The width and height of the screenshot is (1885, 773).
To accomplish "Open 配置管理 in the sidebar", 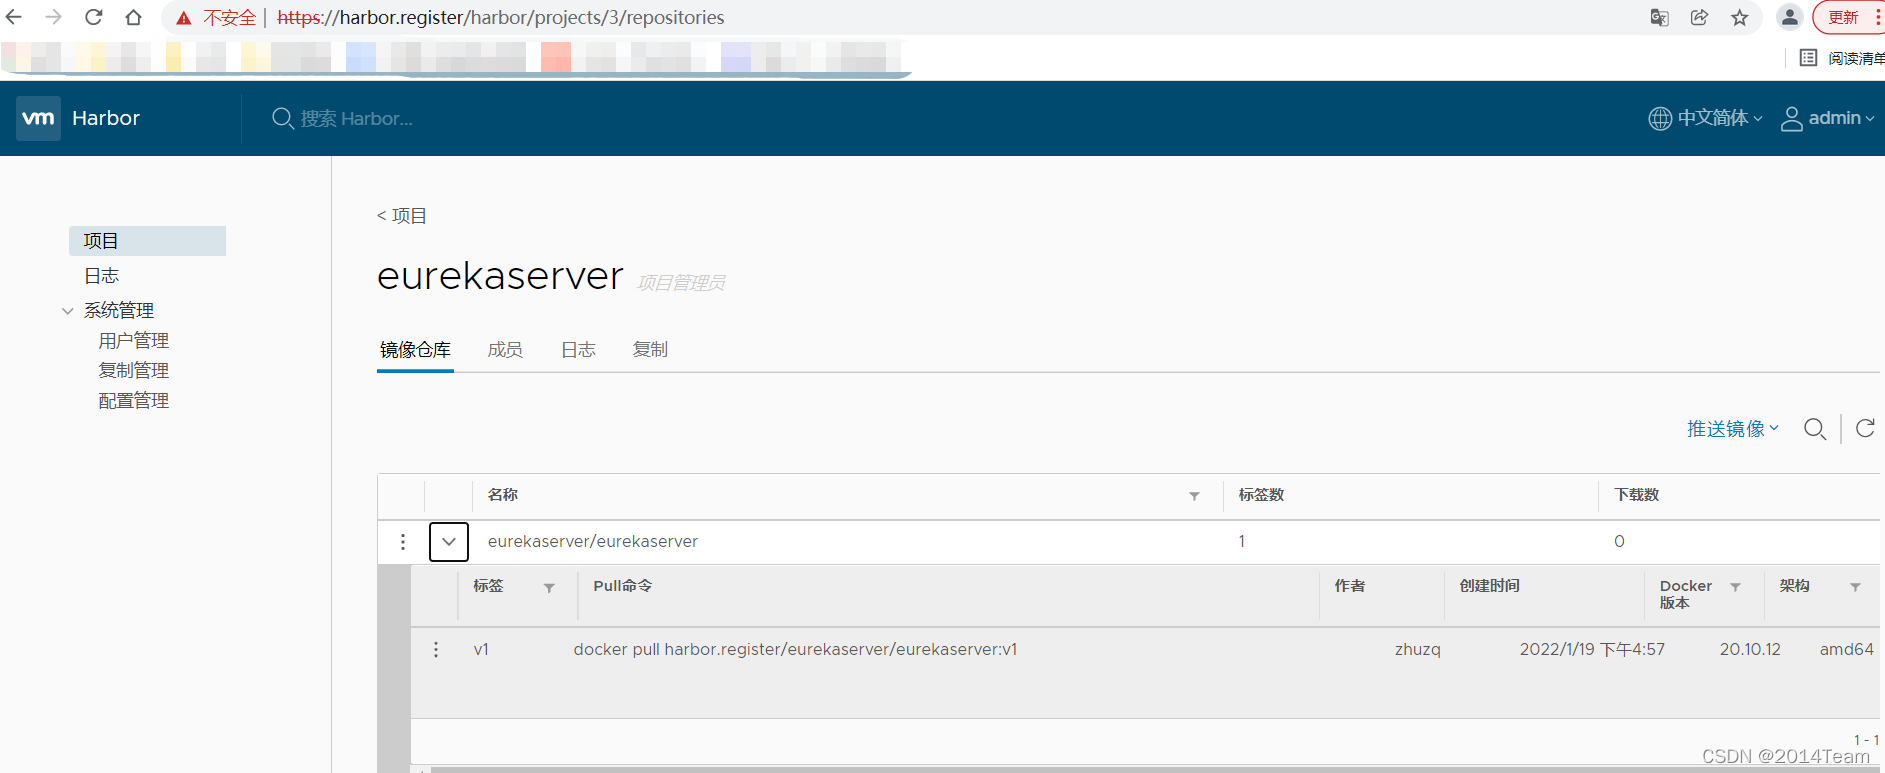I will [x=134, y=401].
